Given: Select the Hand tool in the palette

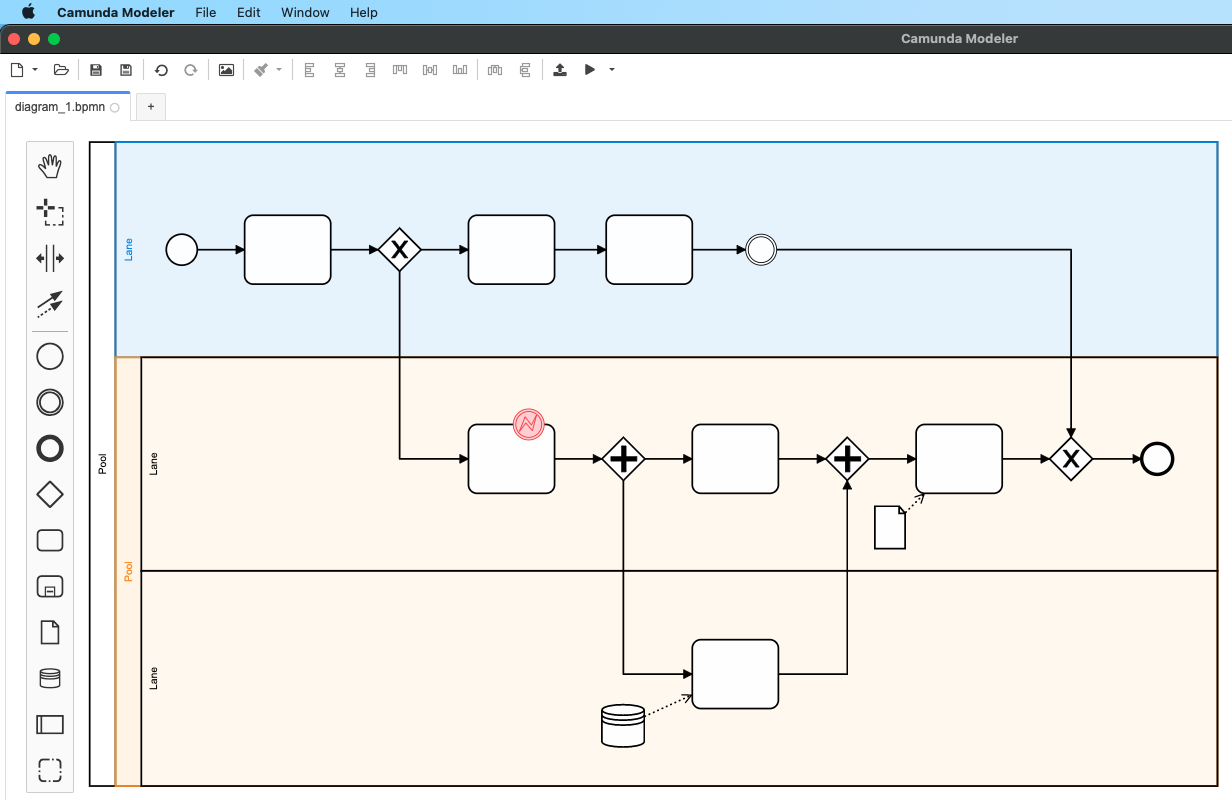Looking at the screenshot, I should click(x=50, y=166).
